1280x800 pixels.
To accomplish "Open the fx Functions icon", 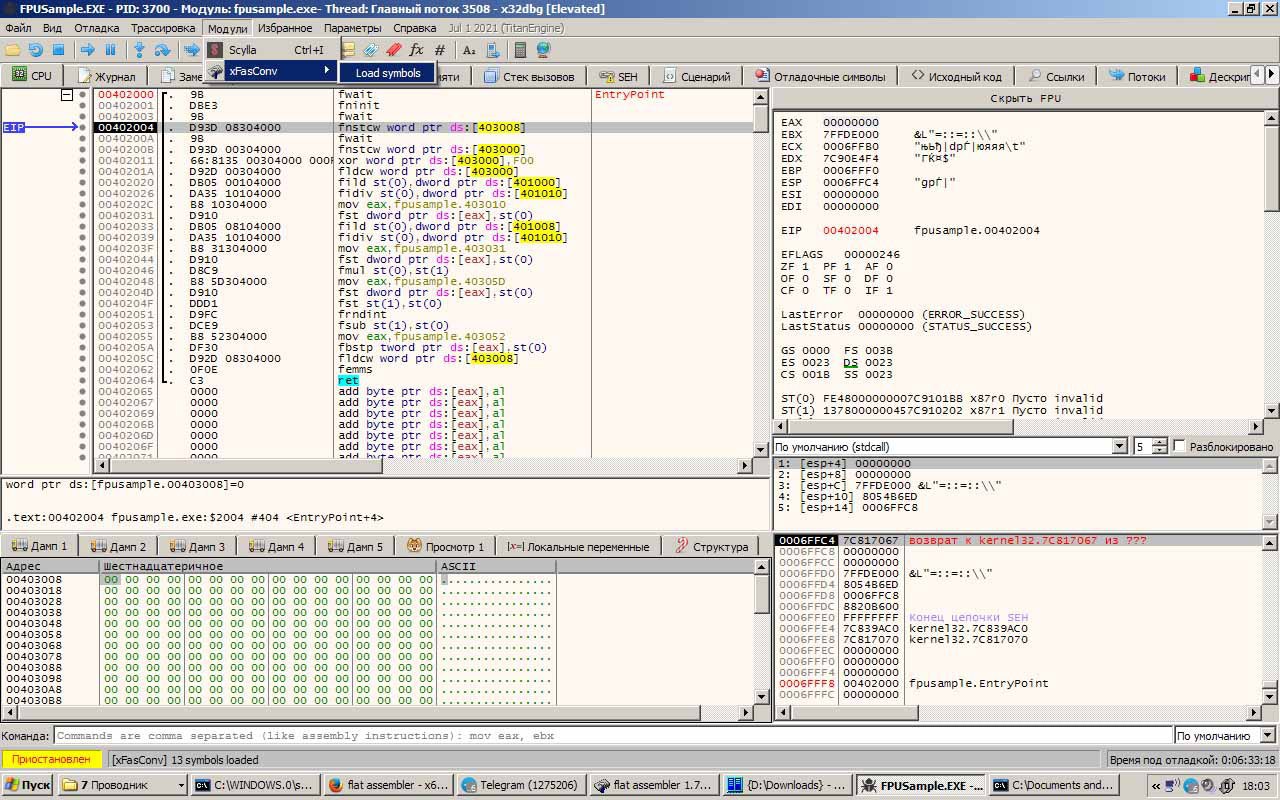I will click(x=417, y=49).
